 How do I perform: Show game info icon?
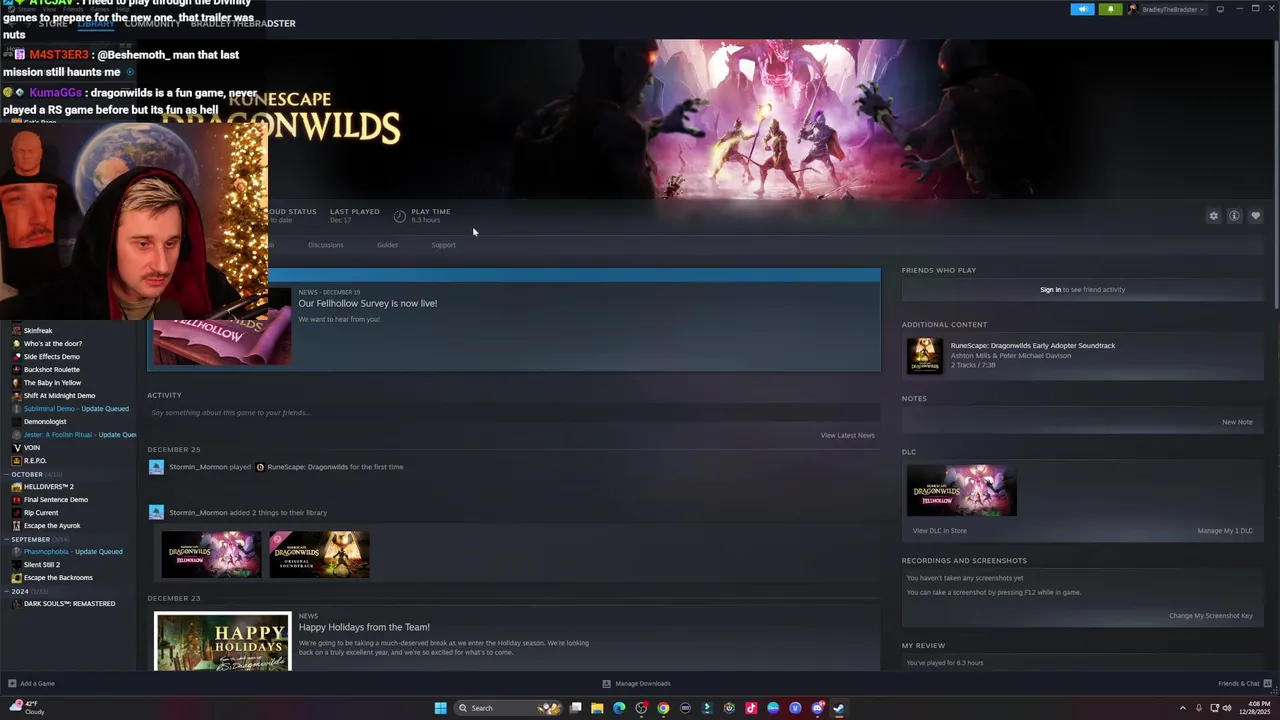(1235, 216)
